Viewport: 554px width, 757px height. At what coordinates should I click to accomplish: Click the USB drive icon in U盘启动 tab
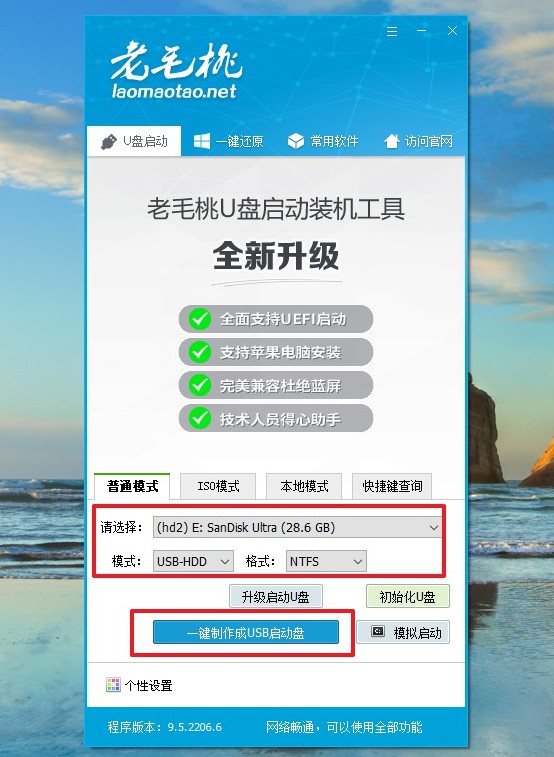click(109, 142)
